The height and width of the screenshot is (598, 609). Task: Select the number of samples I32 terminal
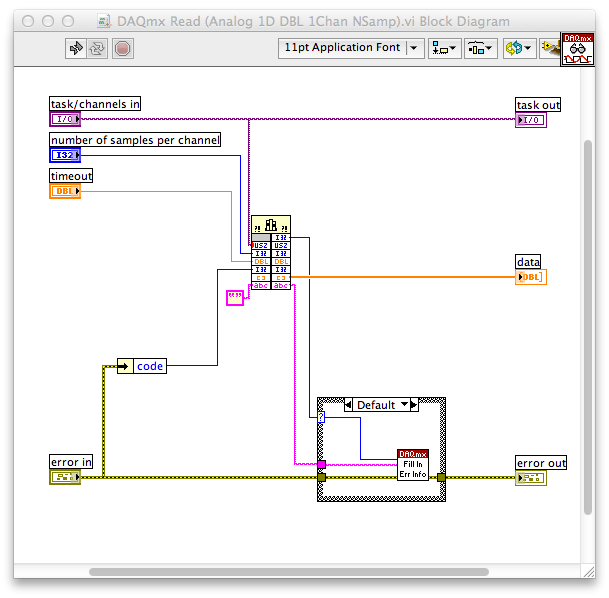tap(65, 155)
